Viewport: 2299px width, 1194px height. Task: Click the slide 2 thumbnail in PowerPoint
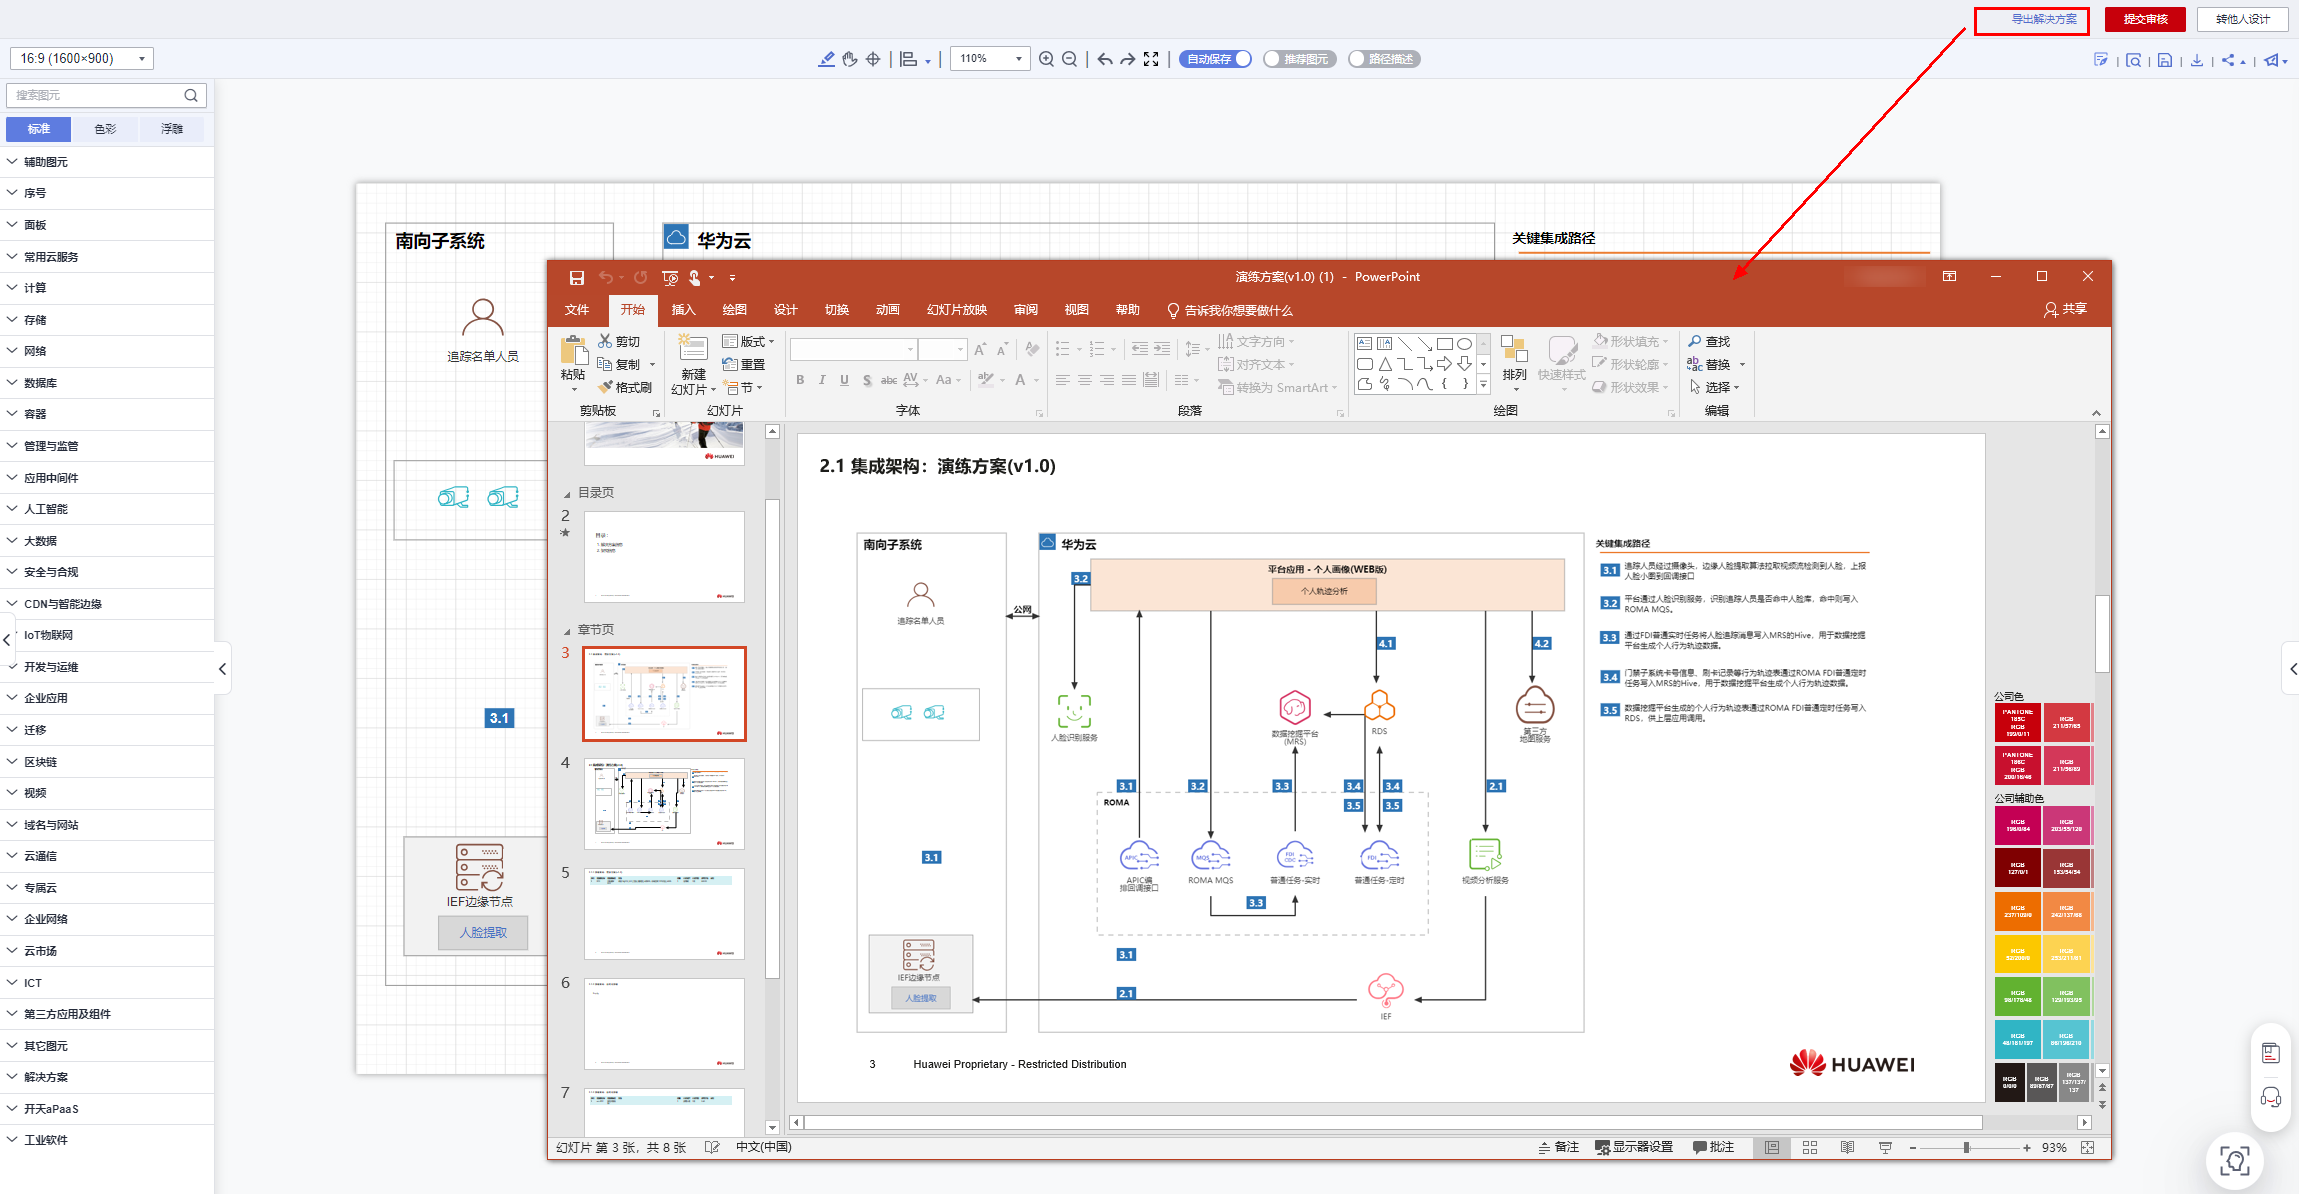pos(664,557)
